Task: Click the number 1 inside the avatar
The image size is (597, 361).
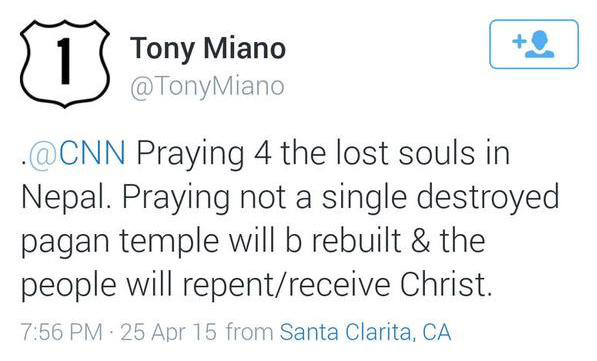Action: pos(65,60)
